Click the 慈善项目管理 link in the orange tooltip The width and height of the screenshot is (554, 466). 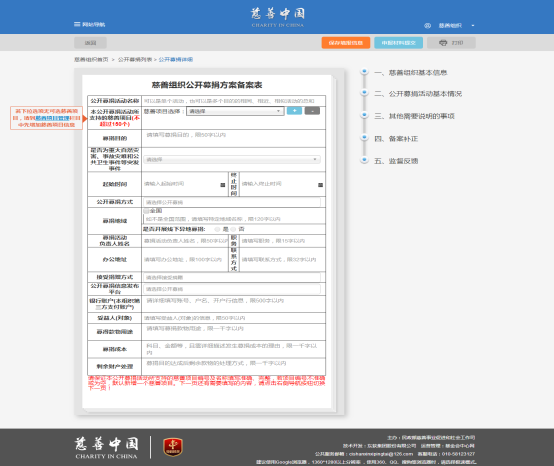52,118
